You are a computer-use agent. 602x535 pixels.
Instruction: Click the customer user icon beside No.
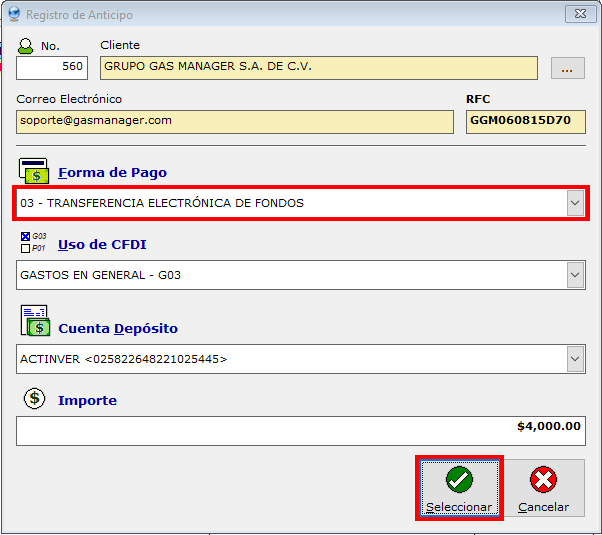coord(26,46)
